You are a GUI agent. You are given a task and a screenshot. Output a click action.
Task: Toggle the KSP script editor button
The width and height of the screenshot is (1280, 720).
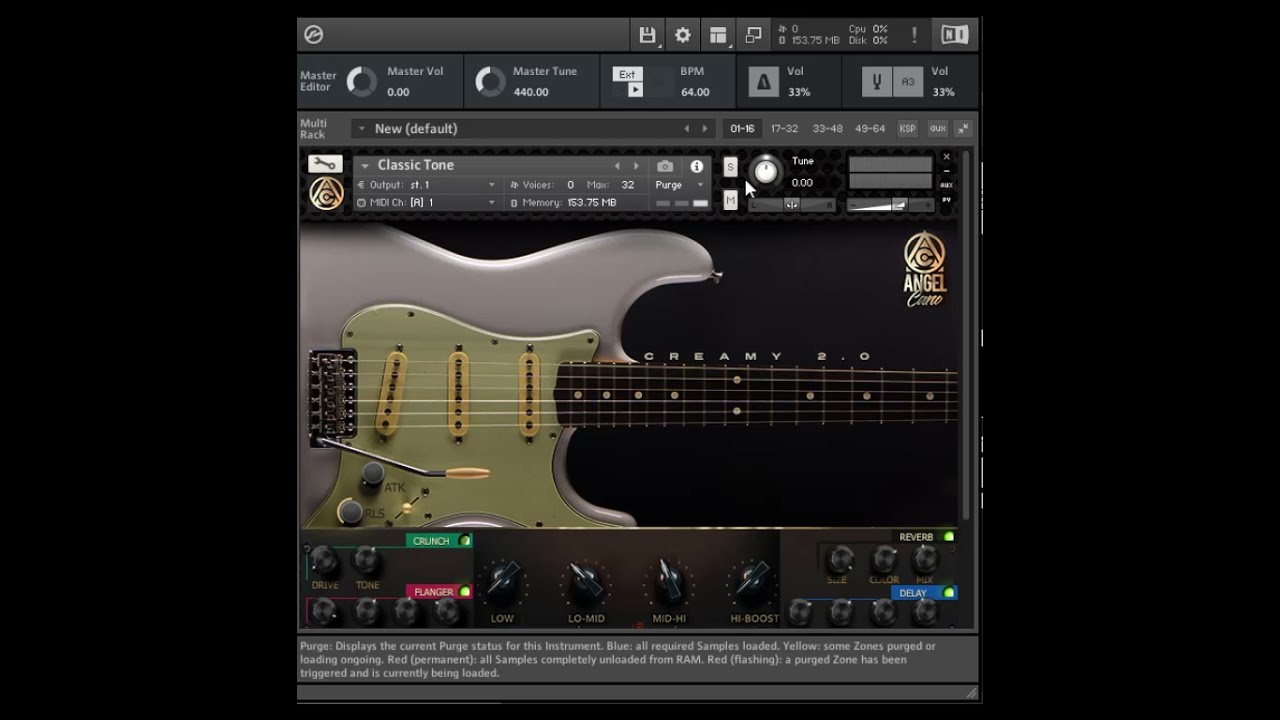(907, 128)
